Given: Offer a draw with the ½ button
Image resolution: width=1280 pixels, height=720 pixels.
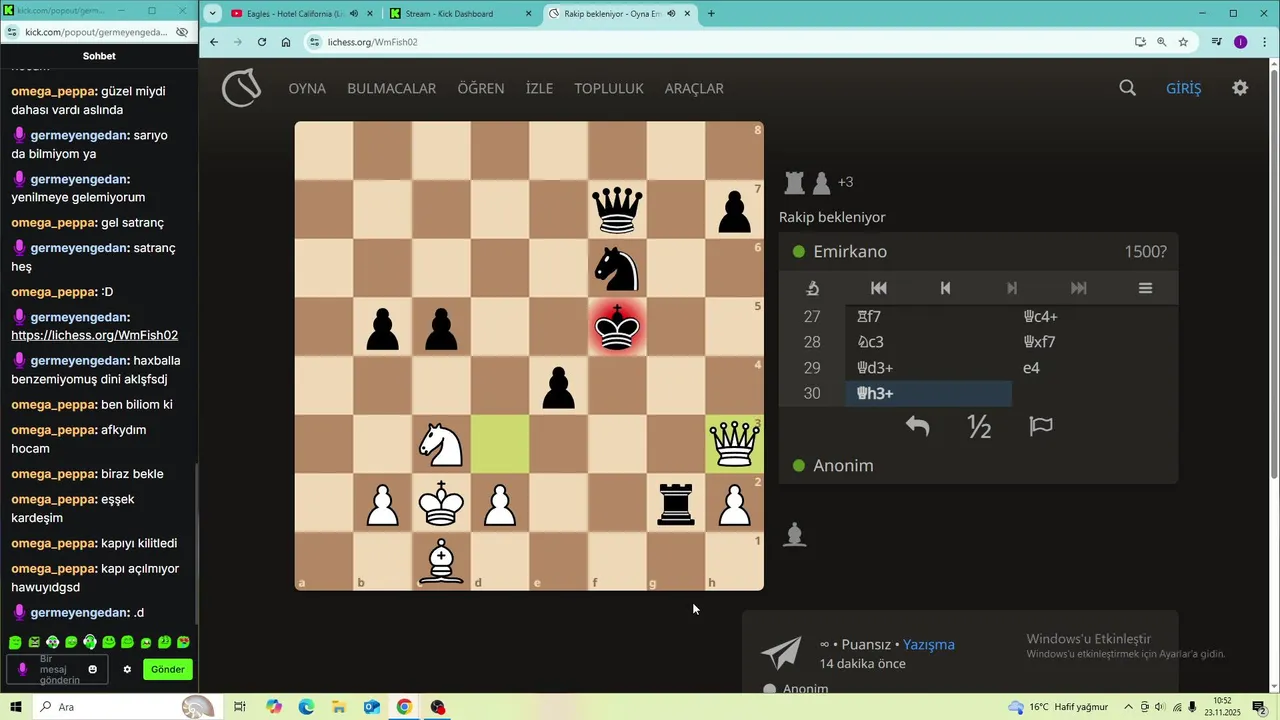Looking at the screenshot, I should coord(979,427).
